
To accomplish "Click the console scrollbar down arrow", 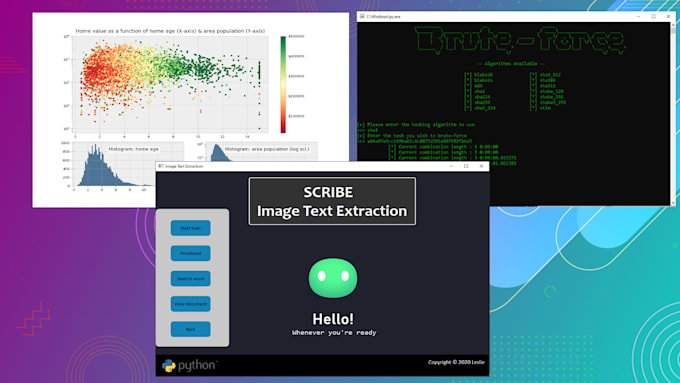I will (673, 203).
